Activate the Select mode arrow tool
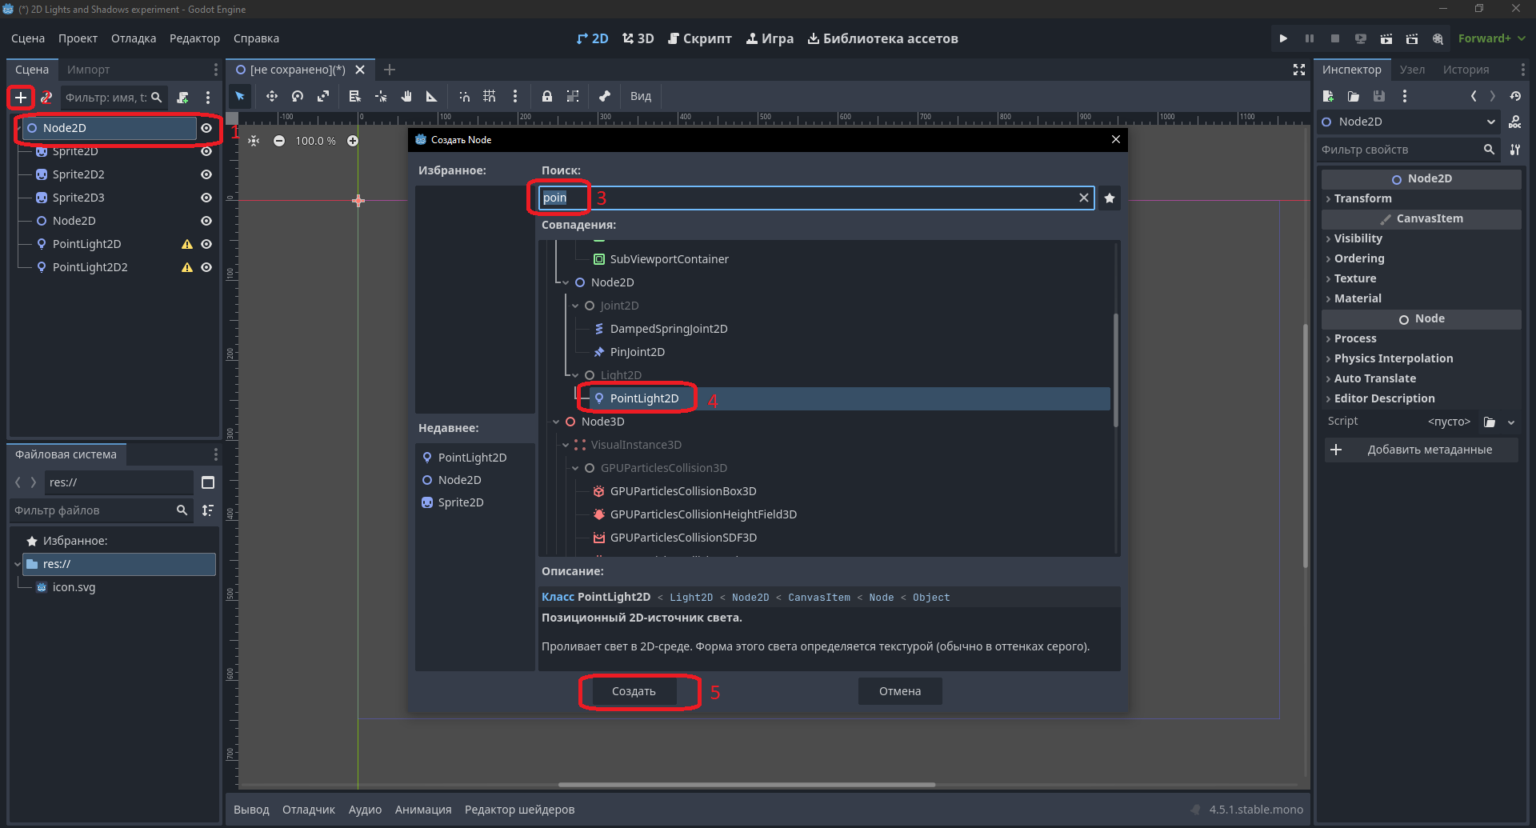Image resolution: width=1536 pixels, height=828 pixels. pos(240,96)
